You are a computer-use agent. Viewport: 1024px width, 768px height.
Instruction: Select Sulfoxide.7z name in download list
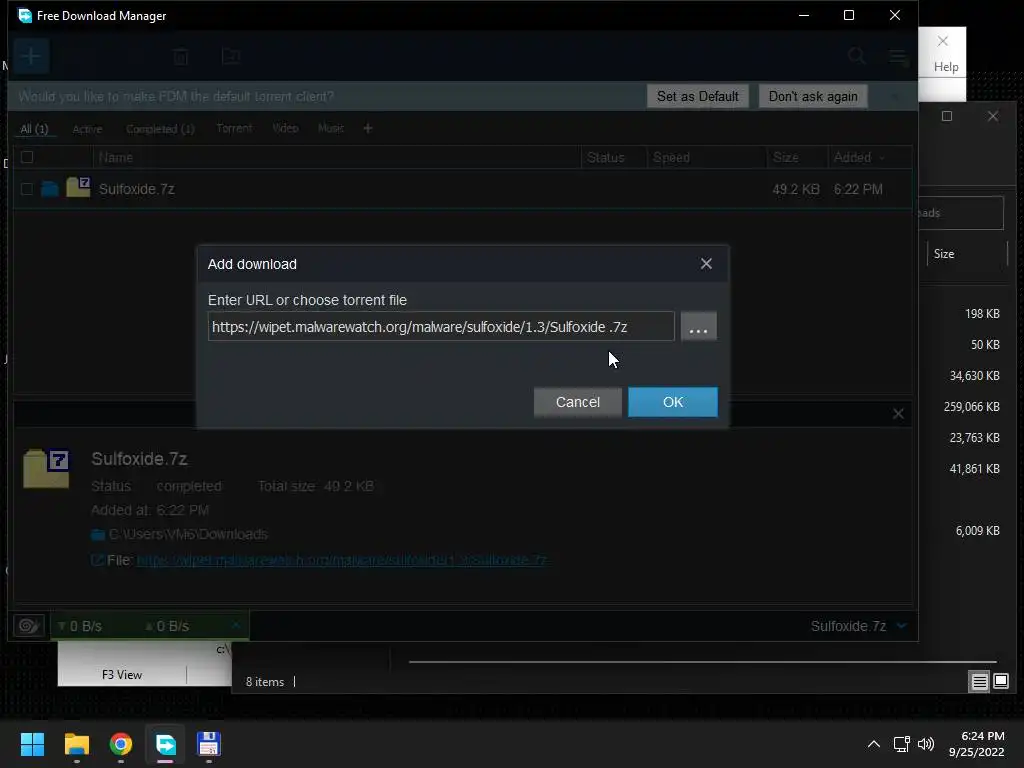click(136, 189)
